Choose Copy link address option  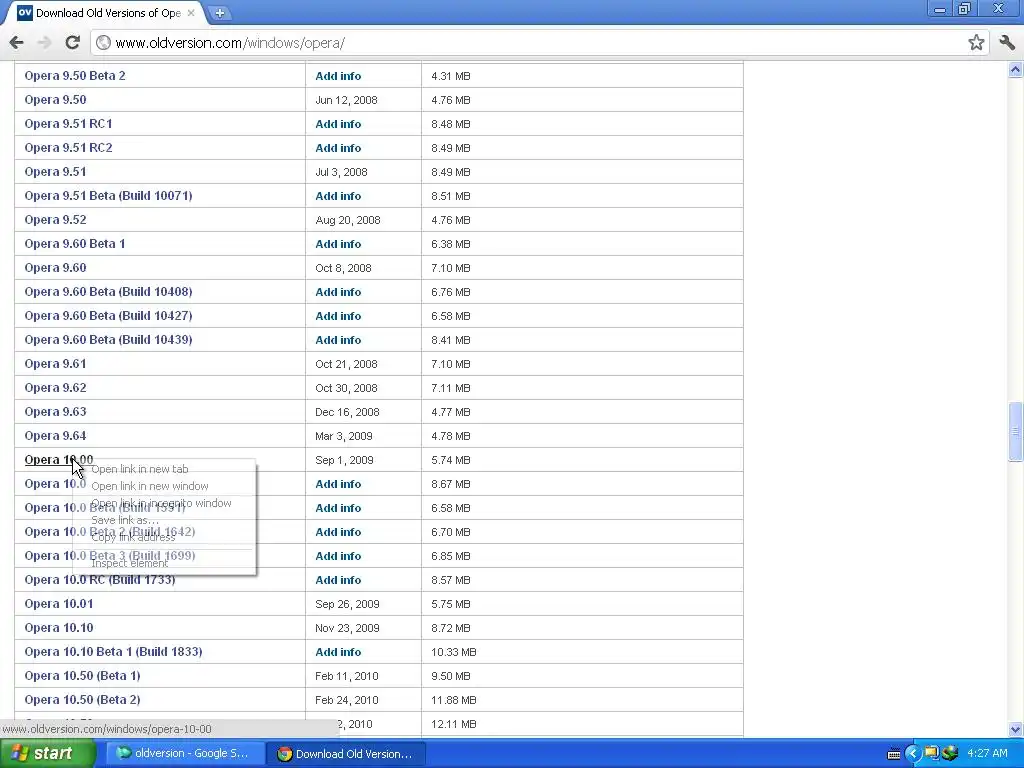[133, 537]
